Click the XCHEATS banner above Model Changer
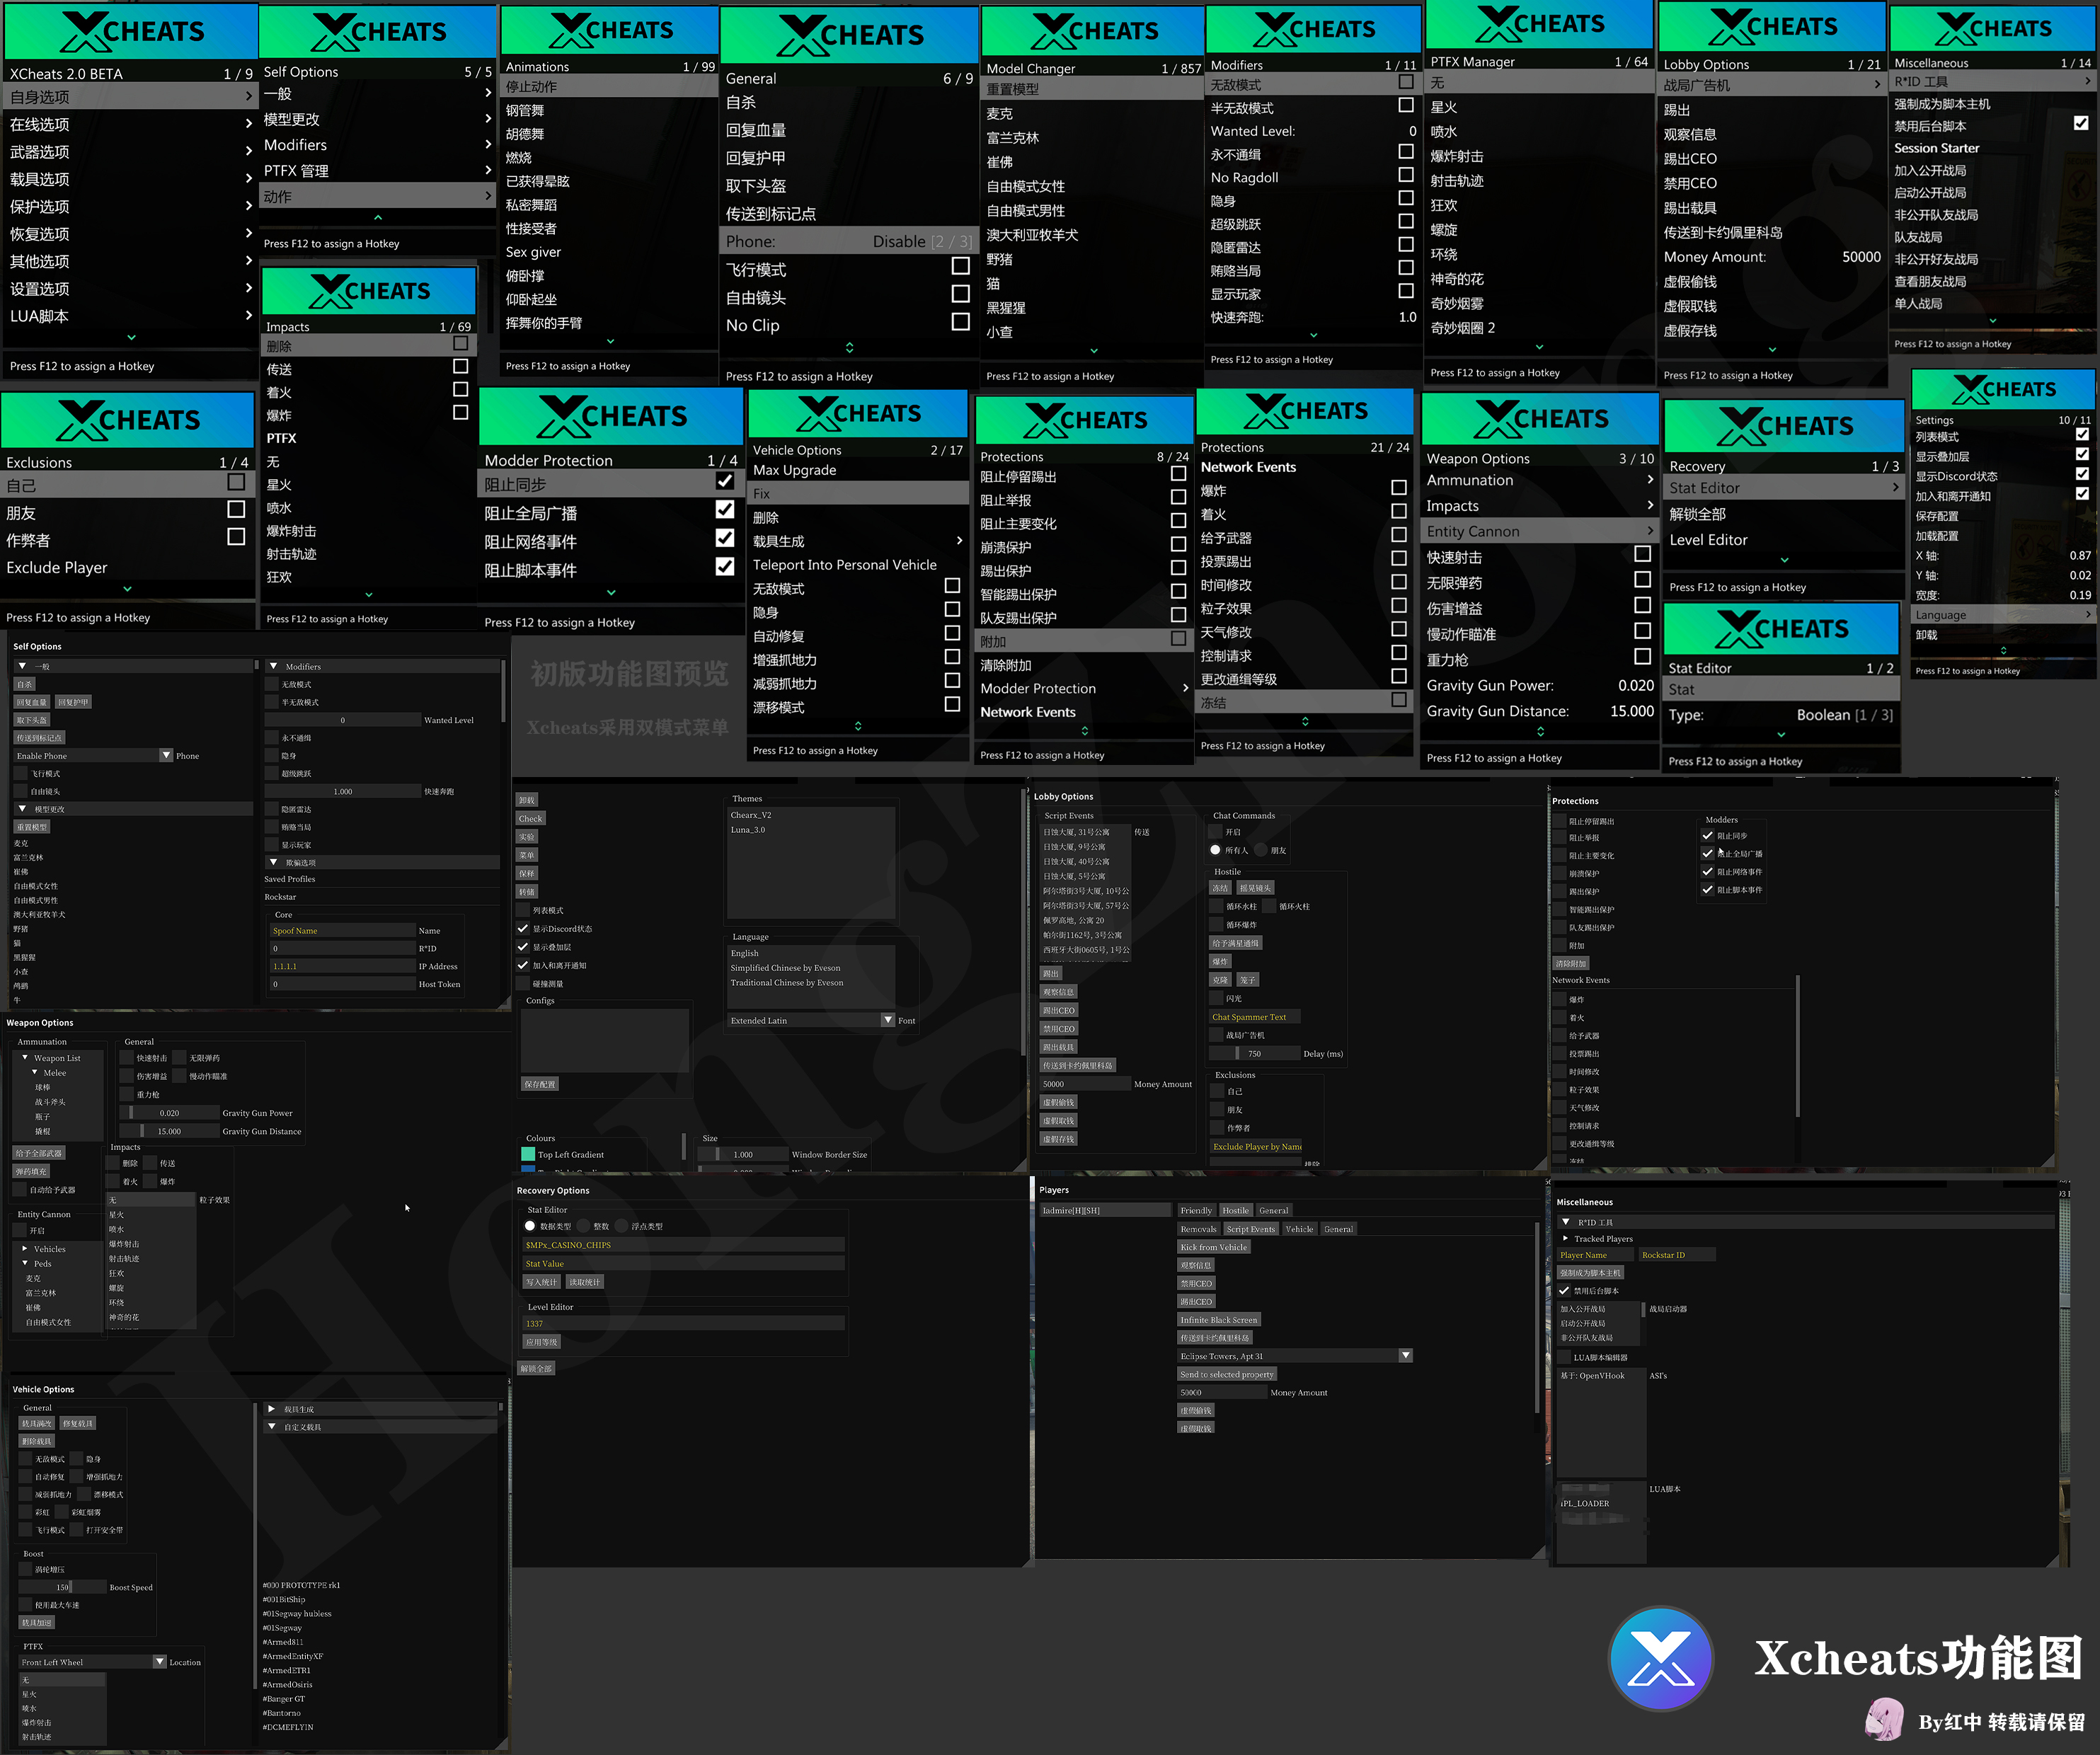Image resolution: width=2100 pixels, height=1755 pixels. coord(1092,31)
